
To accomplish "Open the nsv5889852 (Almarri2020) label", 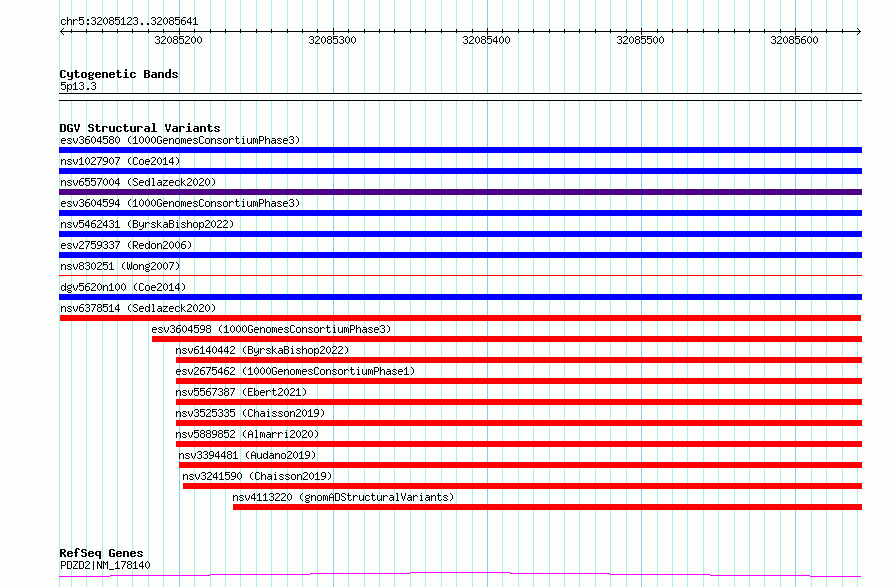I will (247, 434).
